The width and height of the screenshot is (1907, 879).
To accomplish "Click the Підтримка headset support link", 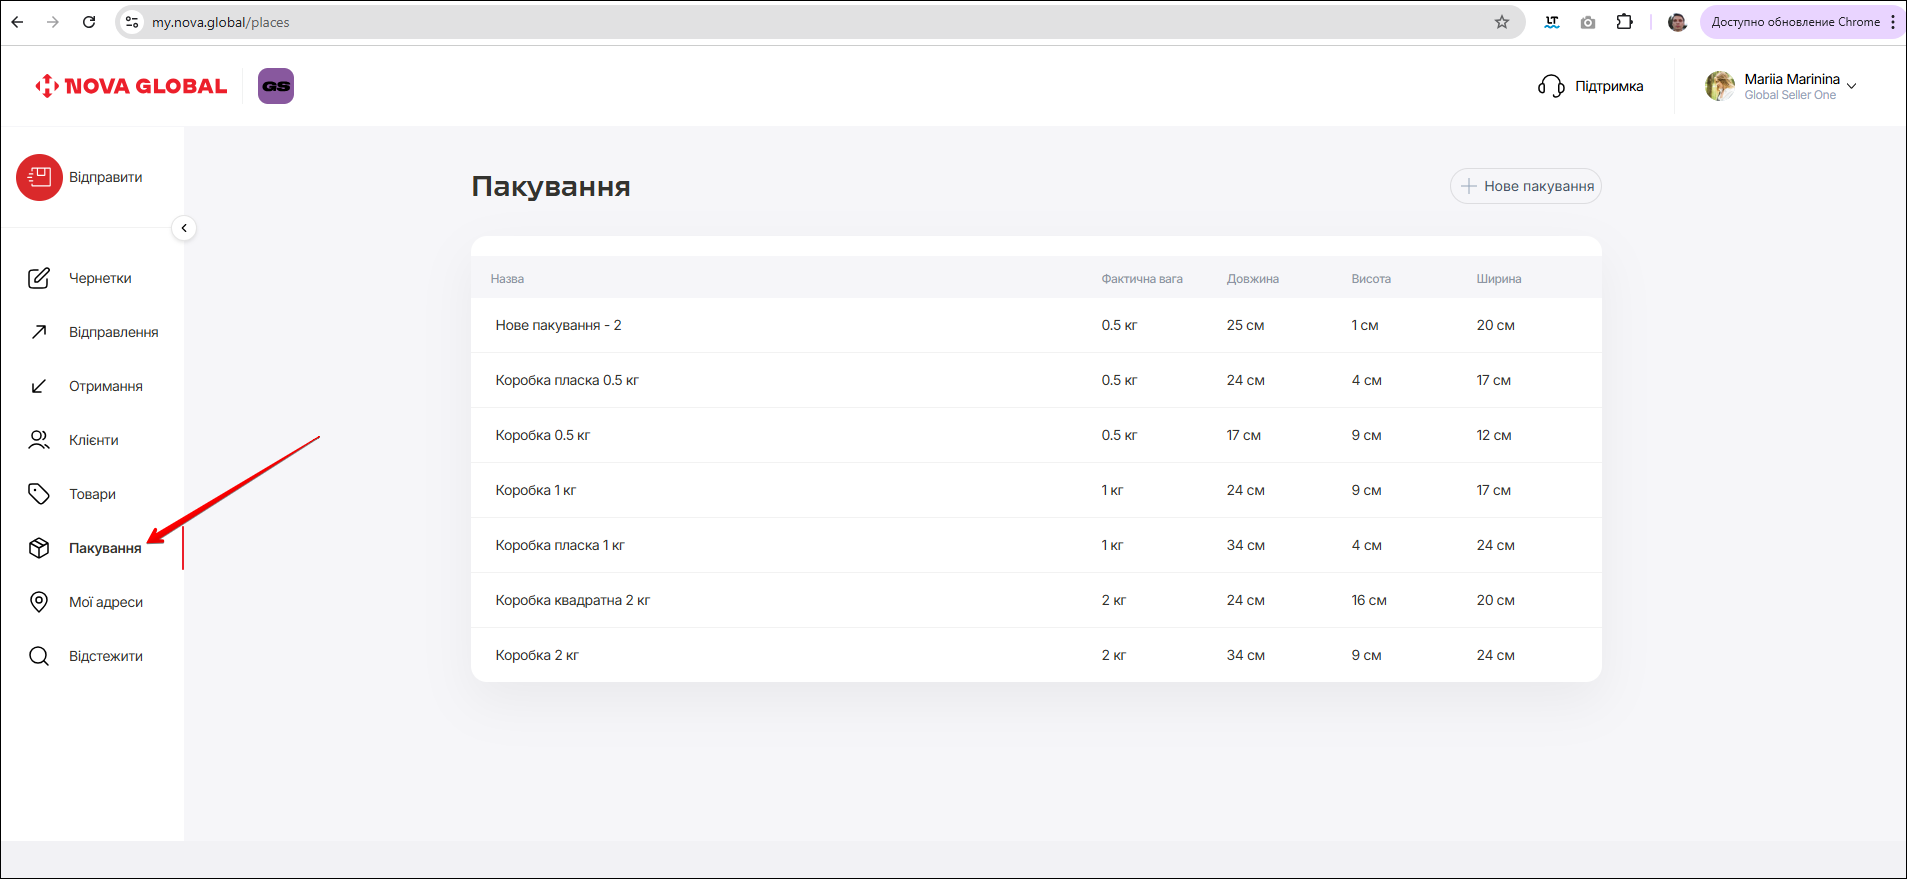I will 1591,86.
